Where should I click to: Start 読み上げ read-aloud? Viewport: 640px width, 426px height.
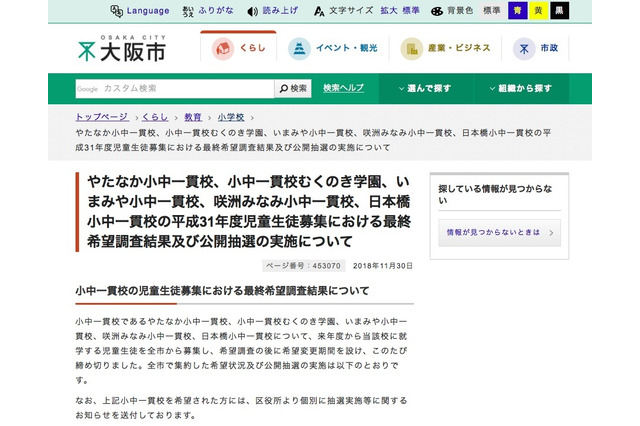(x=280, y=11)
